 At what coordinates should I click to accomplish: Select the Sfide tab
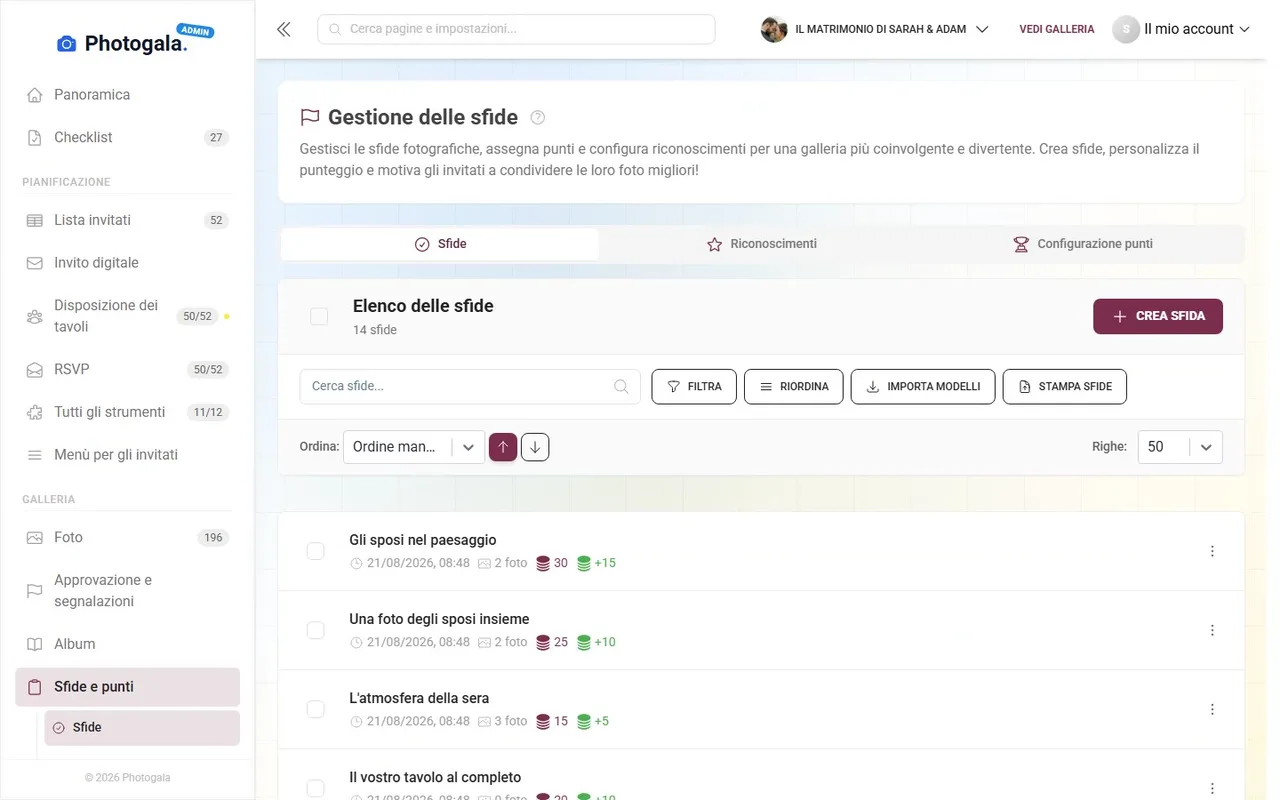tap(440, 244)
